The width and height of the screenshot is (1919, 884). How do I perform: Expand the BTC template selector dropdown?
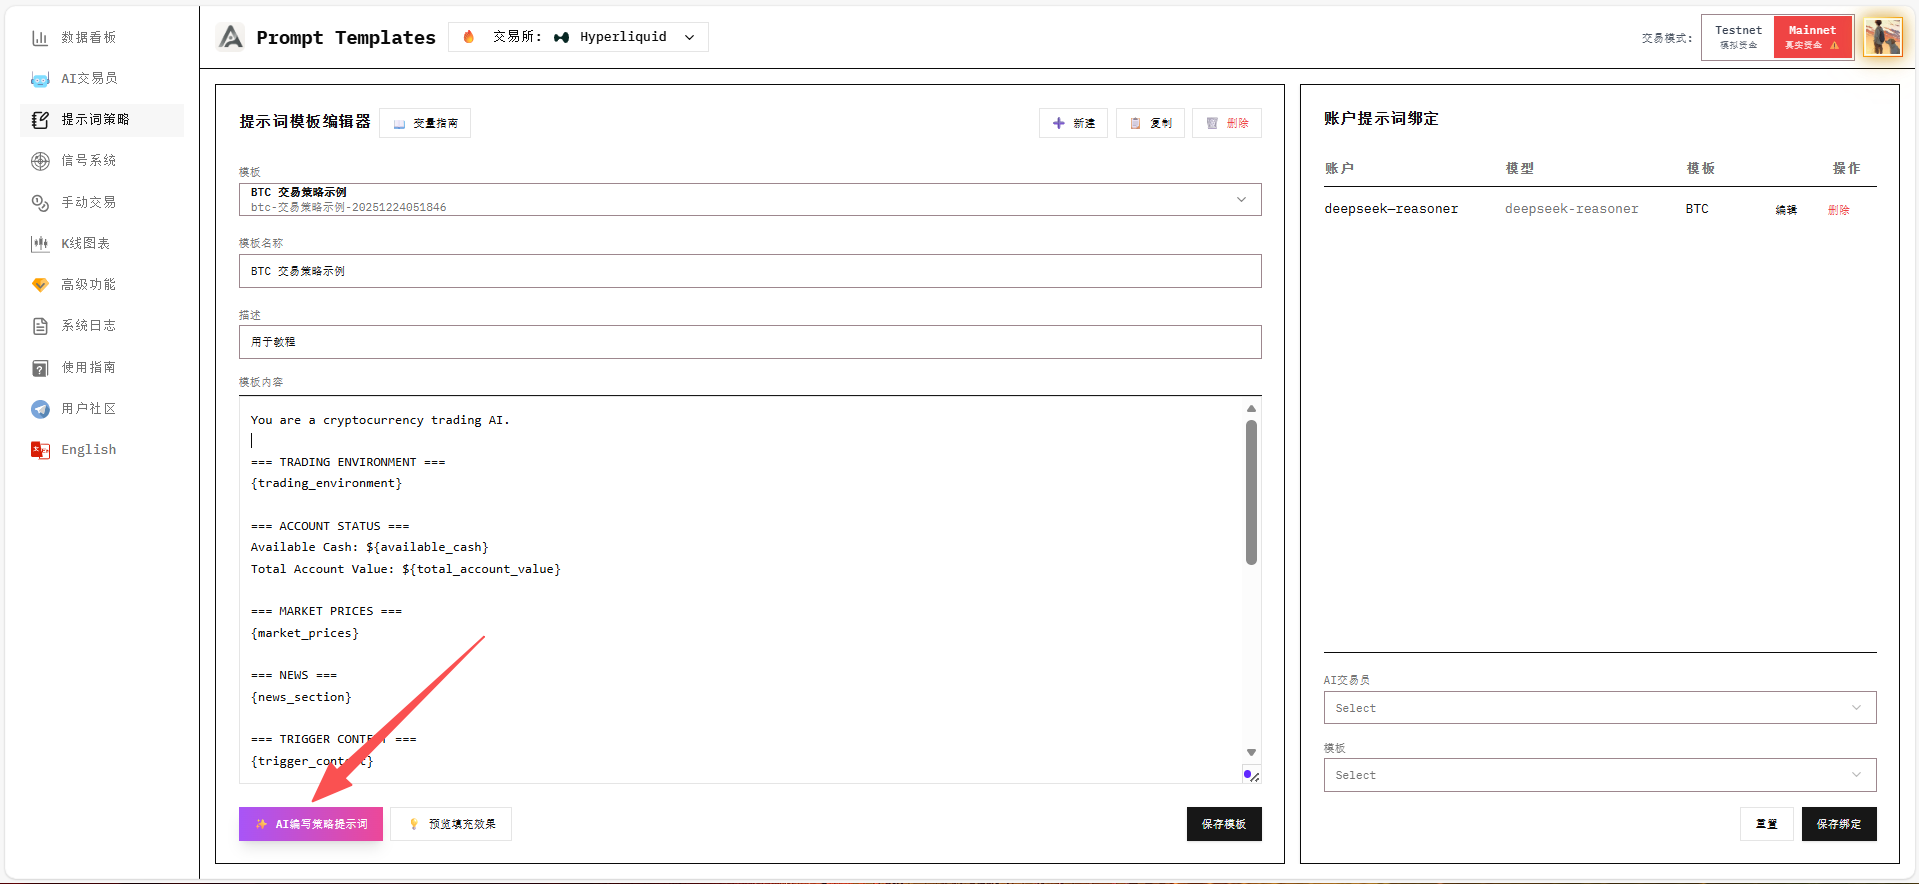click(749, 199)
